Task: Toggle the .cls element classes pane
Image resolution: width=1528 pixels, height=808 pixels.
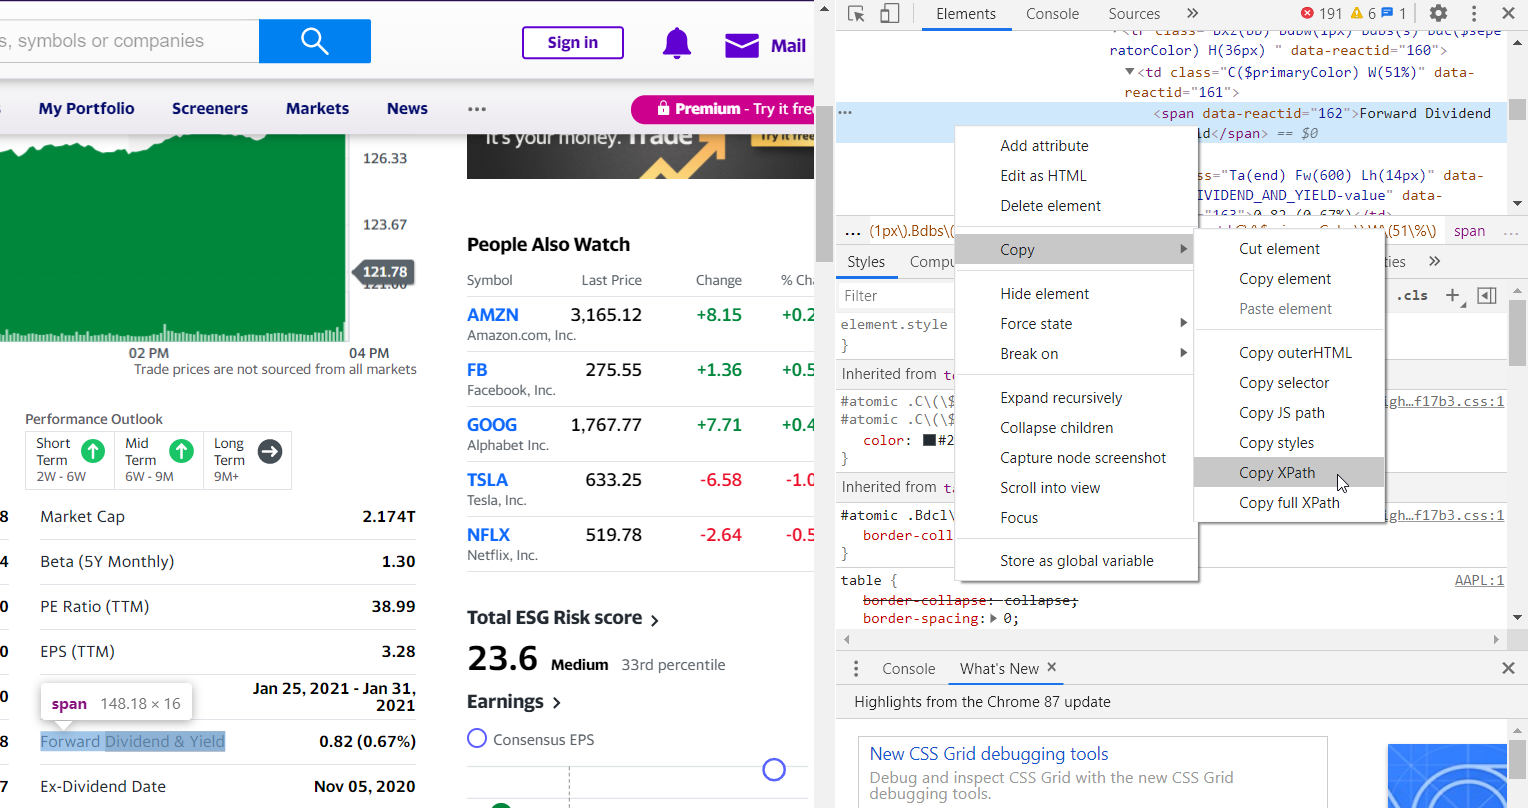Action: point(1415,295)
